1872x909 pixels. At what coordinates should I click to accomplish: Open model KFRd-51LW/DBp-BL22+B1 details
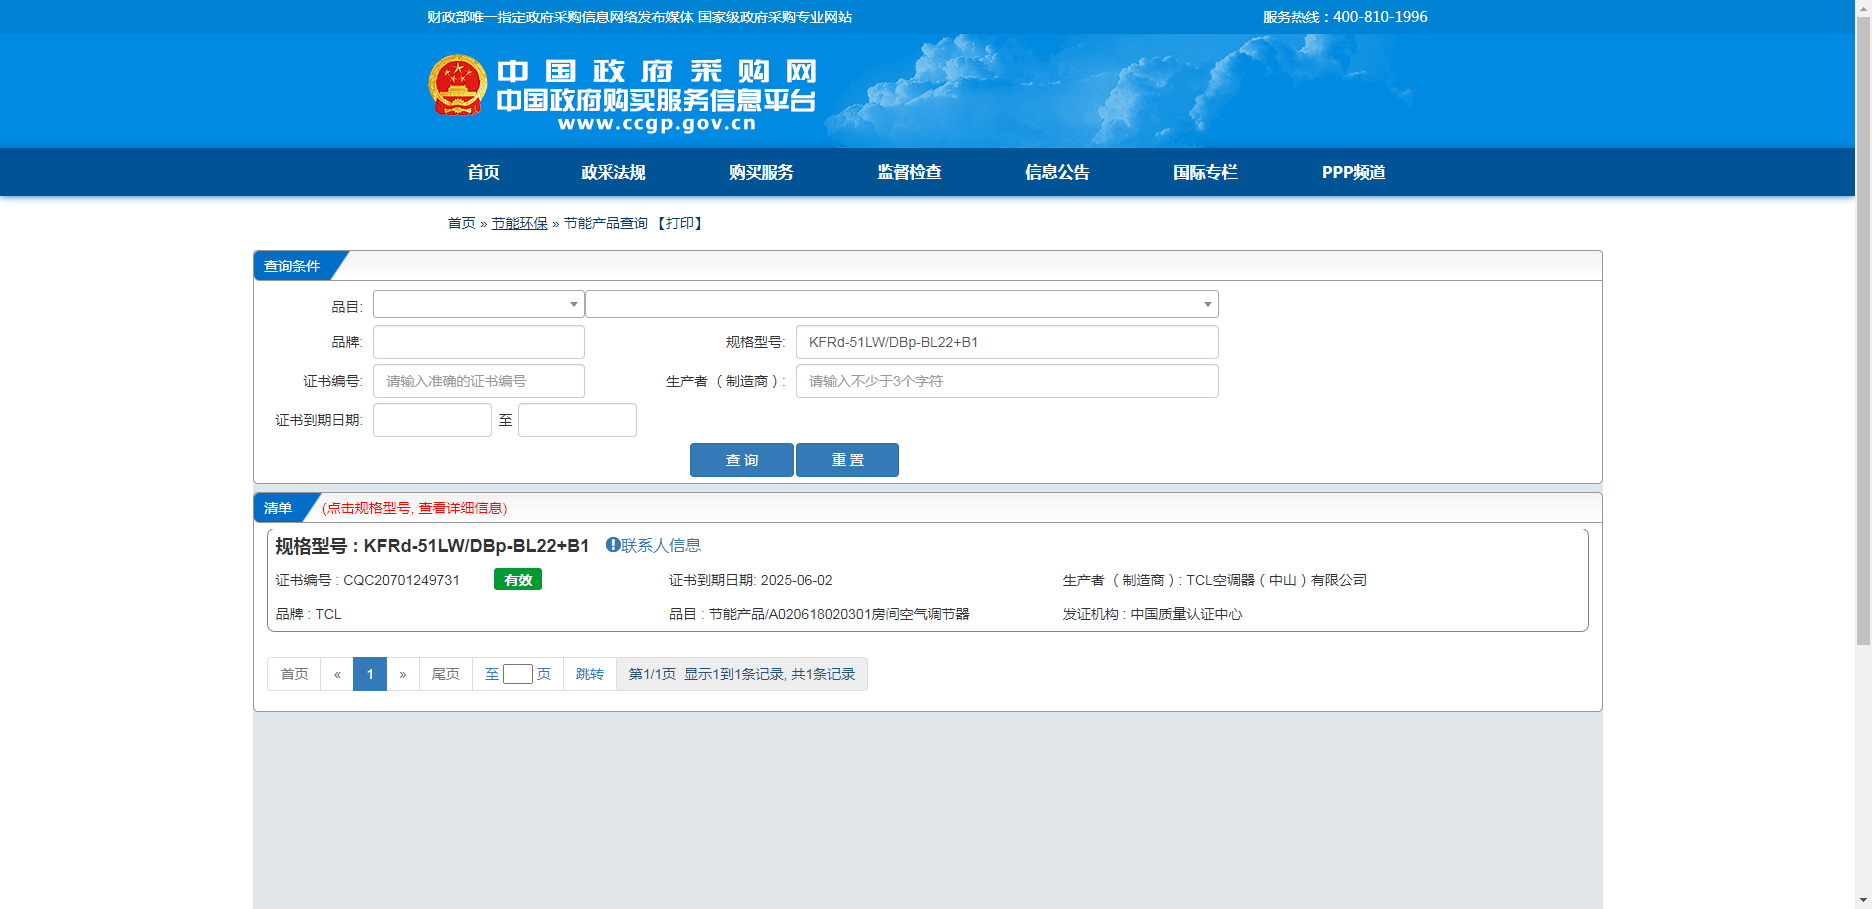point(476,546)
